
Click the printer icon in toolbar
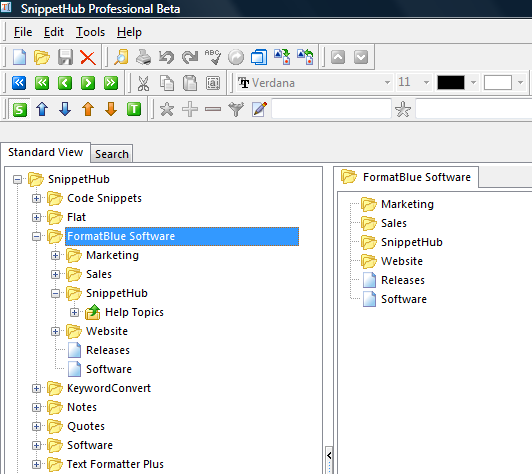[144, 57]
